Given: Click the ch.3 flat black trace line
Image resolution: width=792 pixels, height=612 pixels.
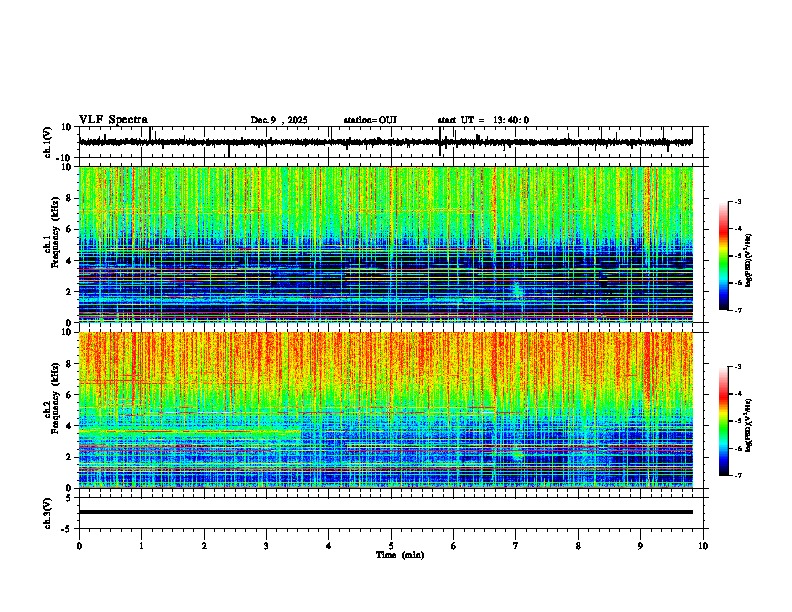Looking at the screenshot, I should click(385, 512).
